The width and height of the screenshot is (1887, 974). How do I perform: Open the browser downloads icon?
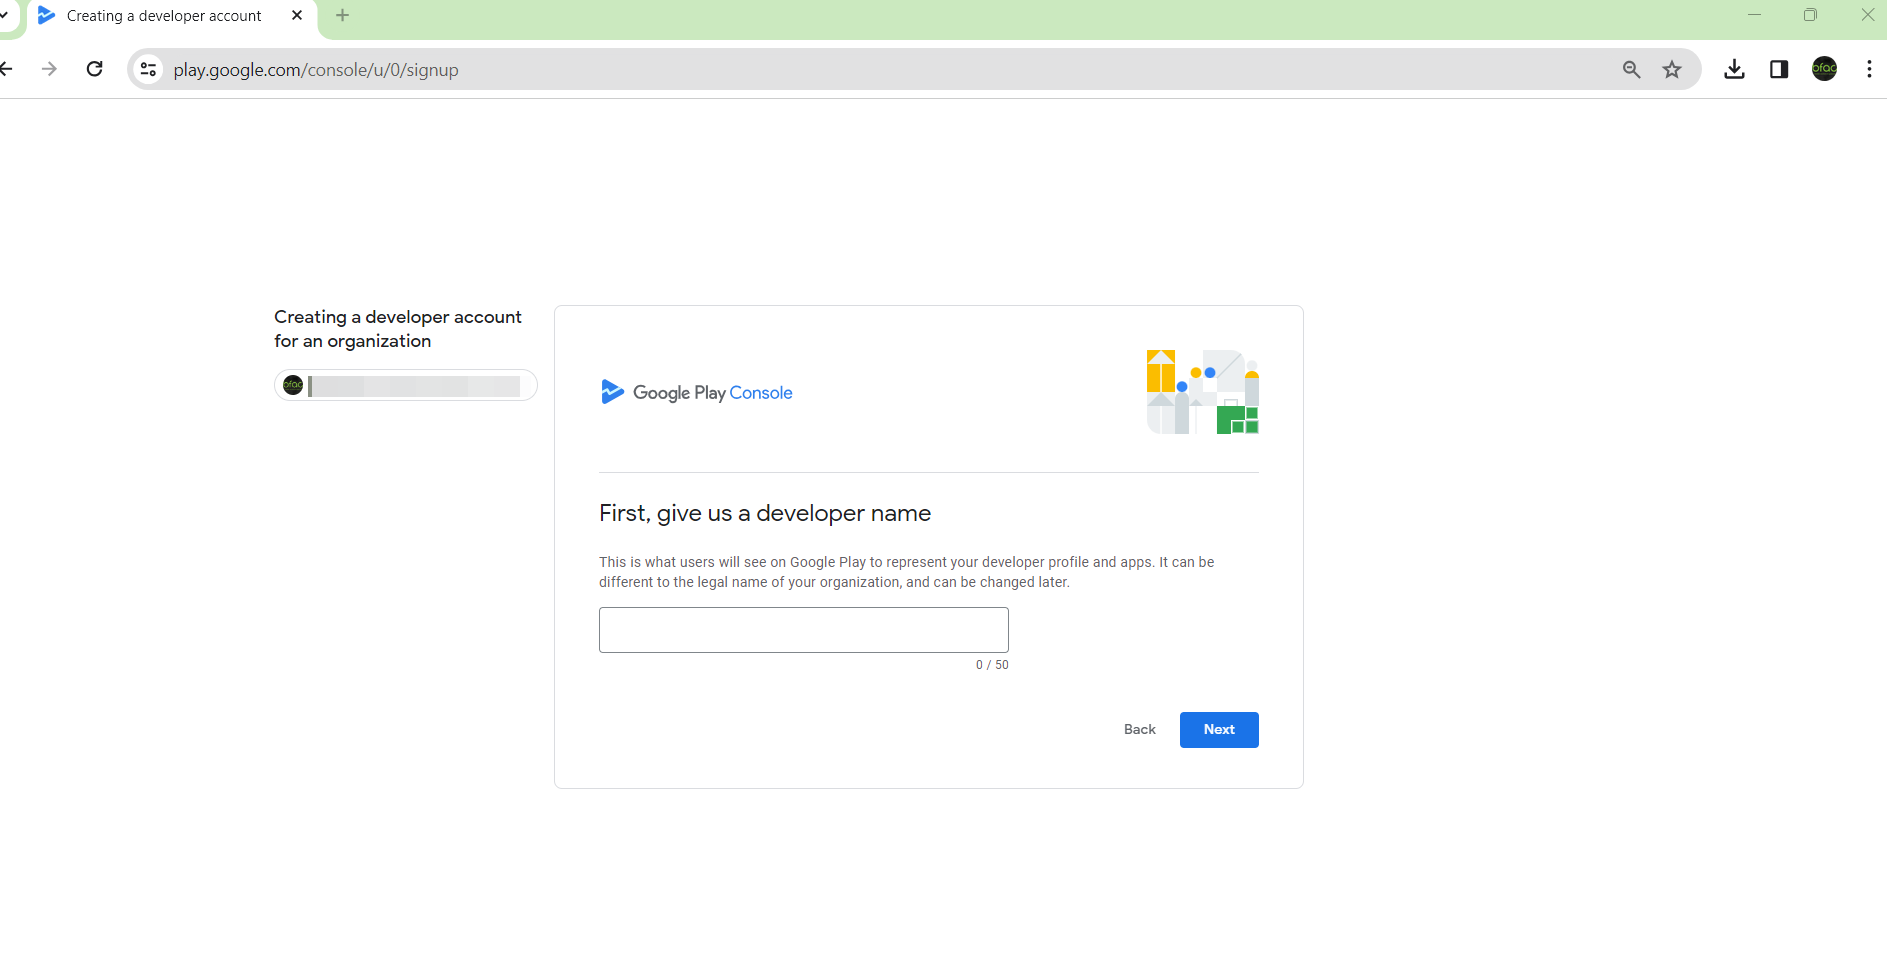pos(1735,69)
